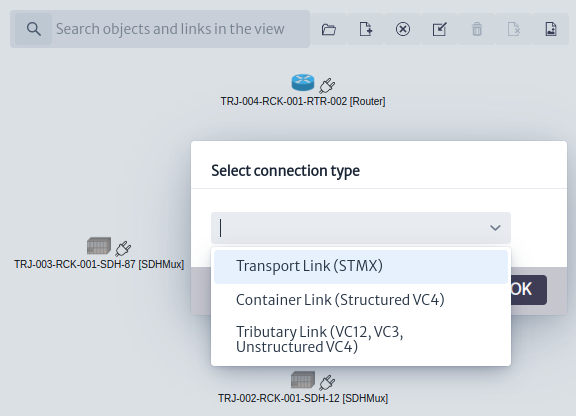The height and width of the screenshot is (416, 576).
Task: Click the trash delete icon
Action: pos(477,29)
